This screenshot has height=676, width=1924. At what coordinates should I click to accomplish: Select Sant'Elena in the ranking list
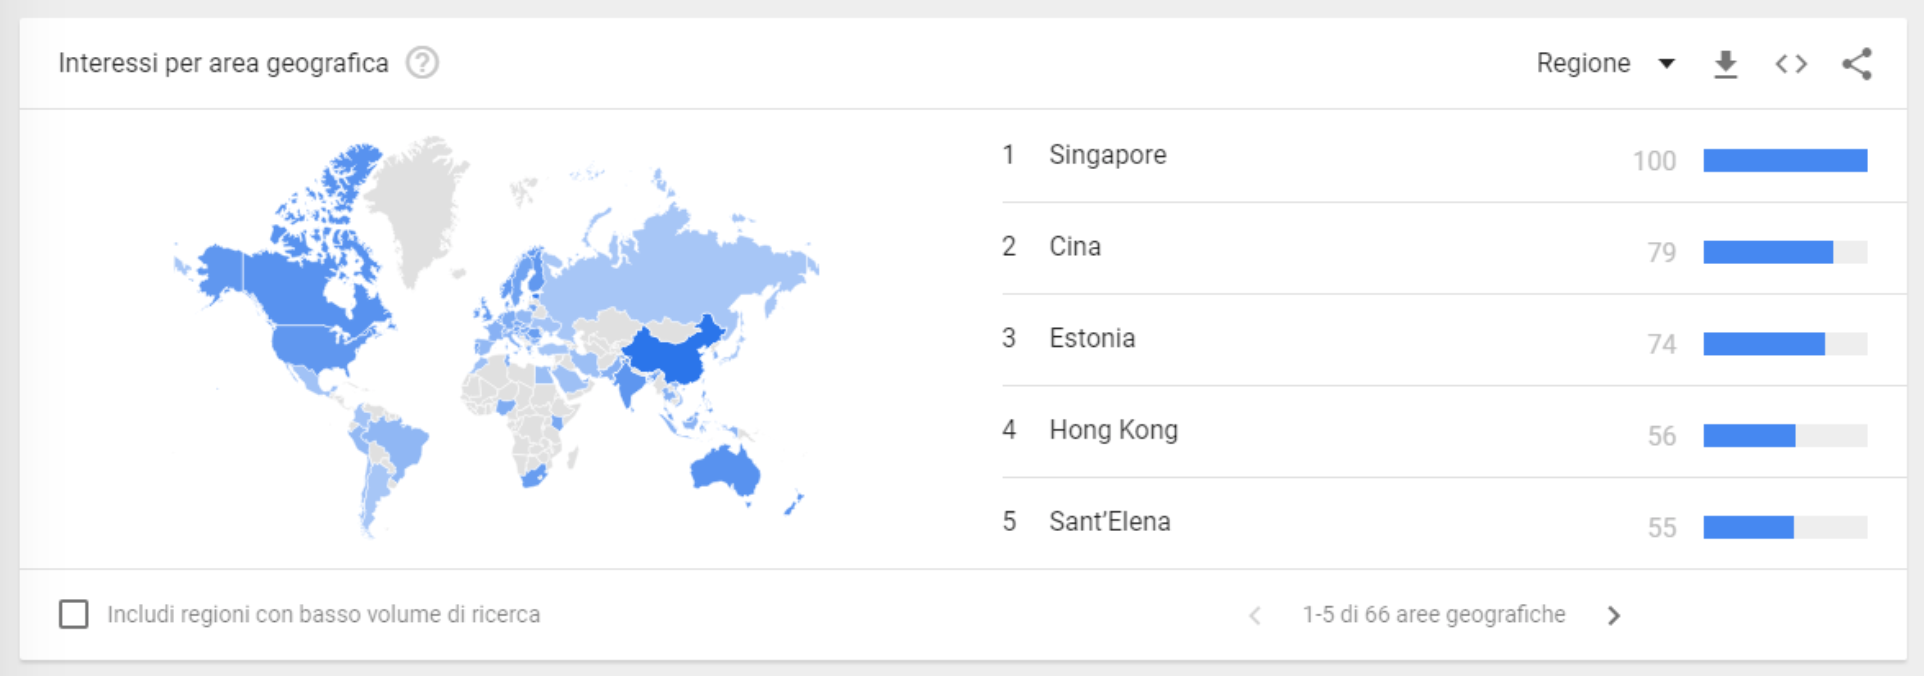[1109, 522]
